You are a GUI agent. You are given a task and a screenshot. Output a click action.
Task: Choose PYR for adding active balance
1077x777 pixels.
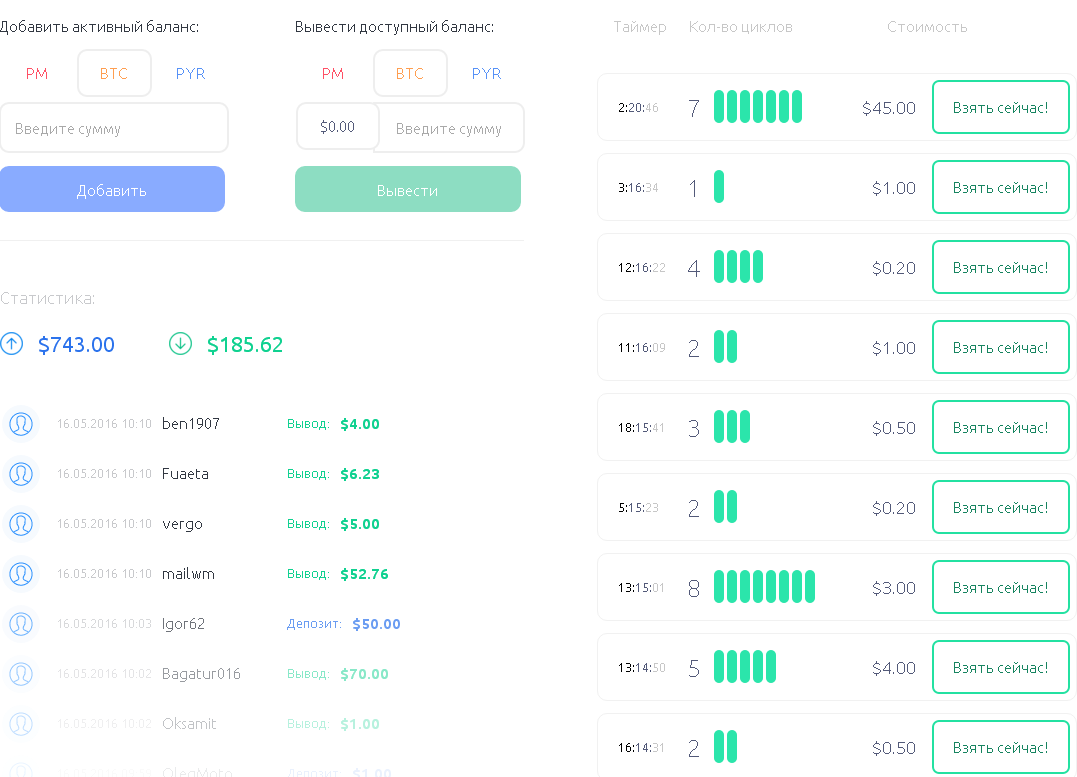[x=190, y=74]
